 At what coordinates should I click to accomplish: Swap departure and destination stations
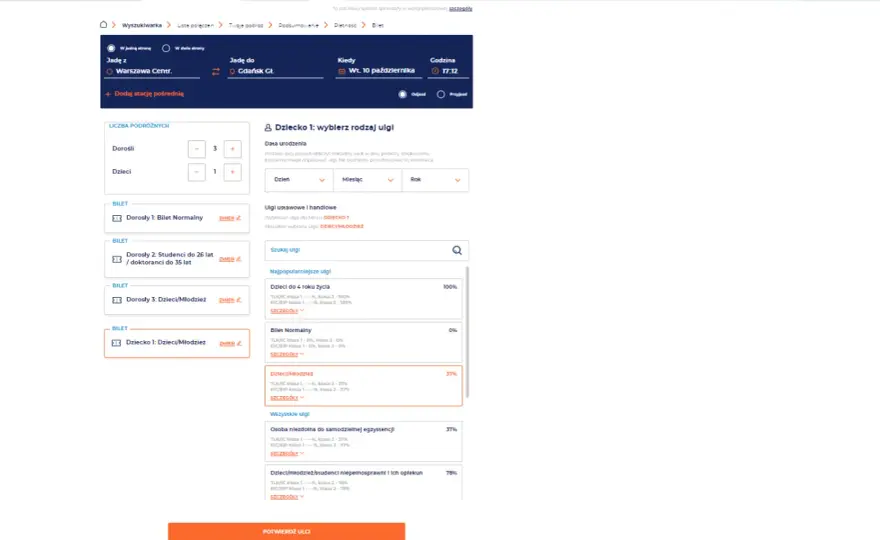[x=216, y=72]
